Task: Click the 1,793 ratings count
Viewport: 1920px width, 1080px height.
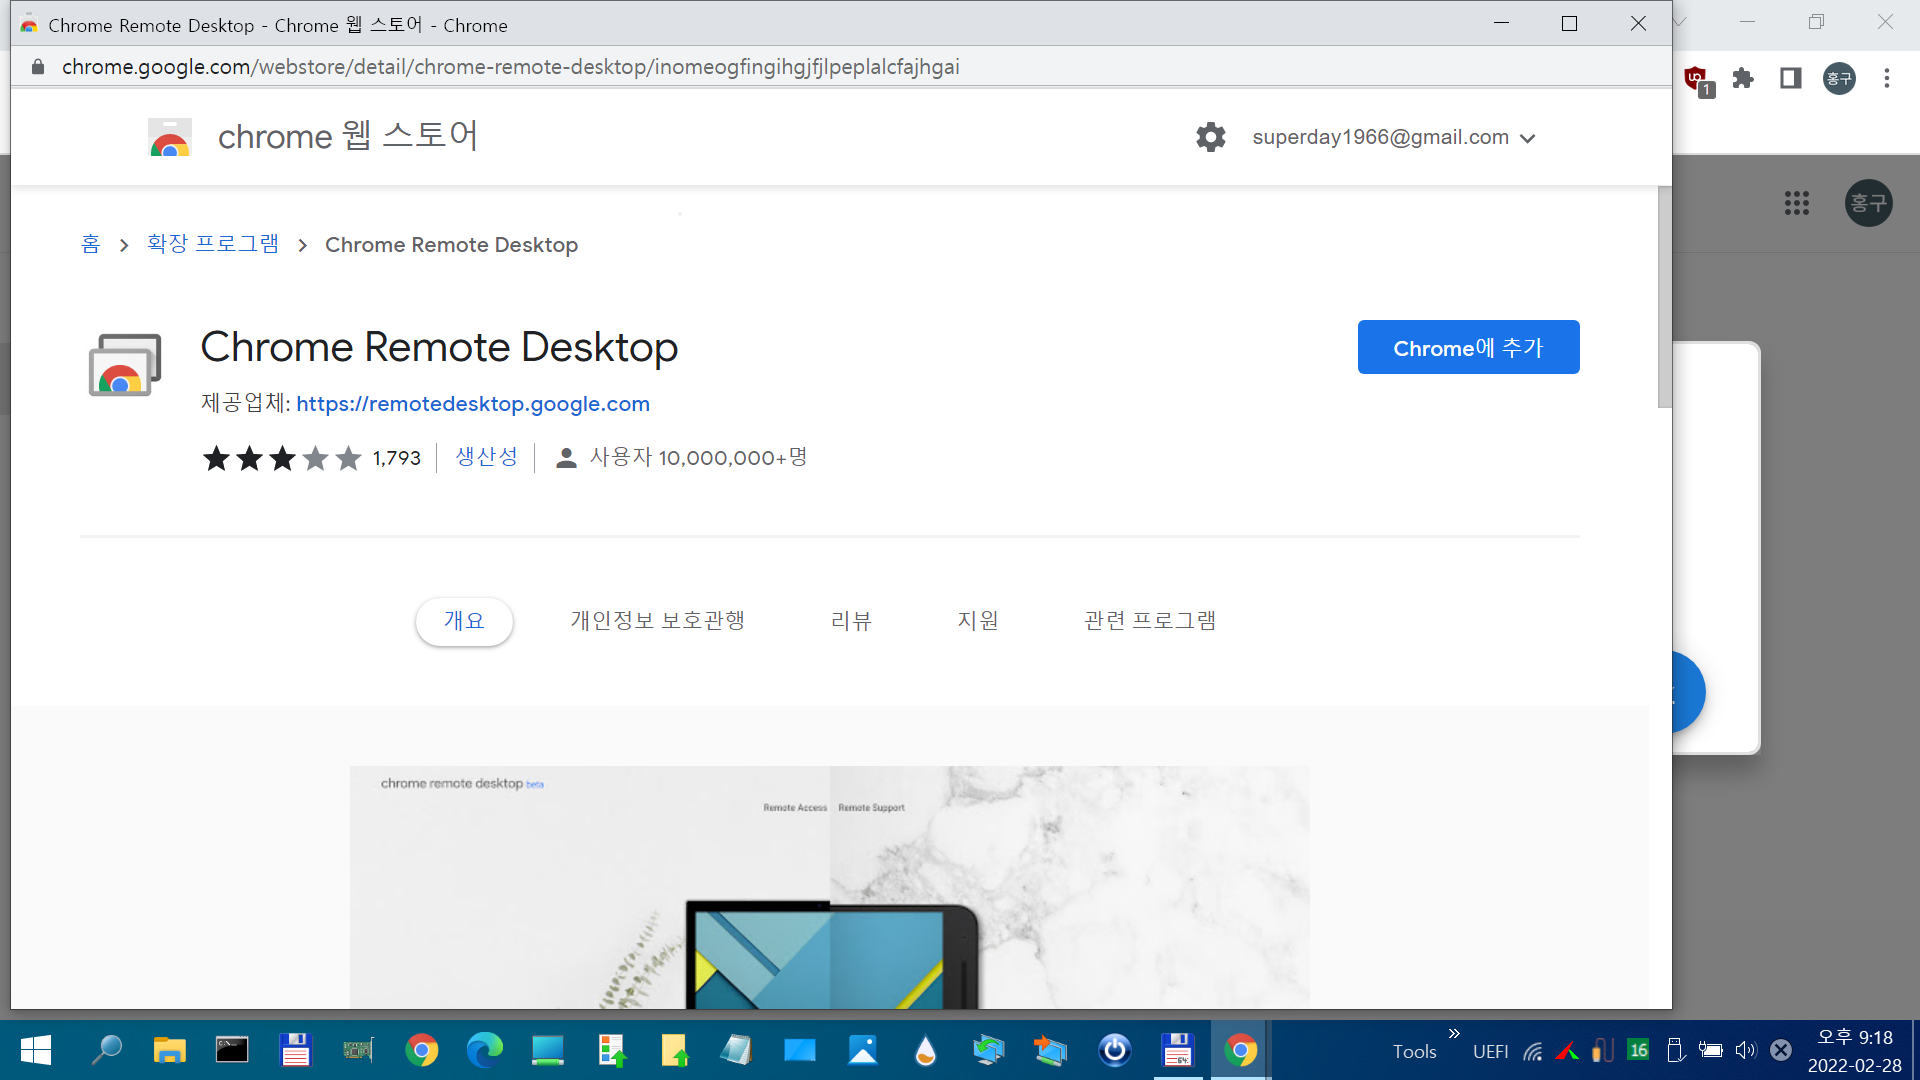Action: click(x=397, y=458)
